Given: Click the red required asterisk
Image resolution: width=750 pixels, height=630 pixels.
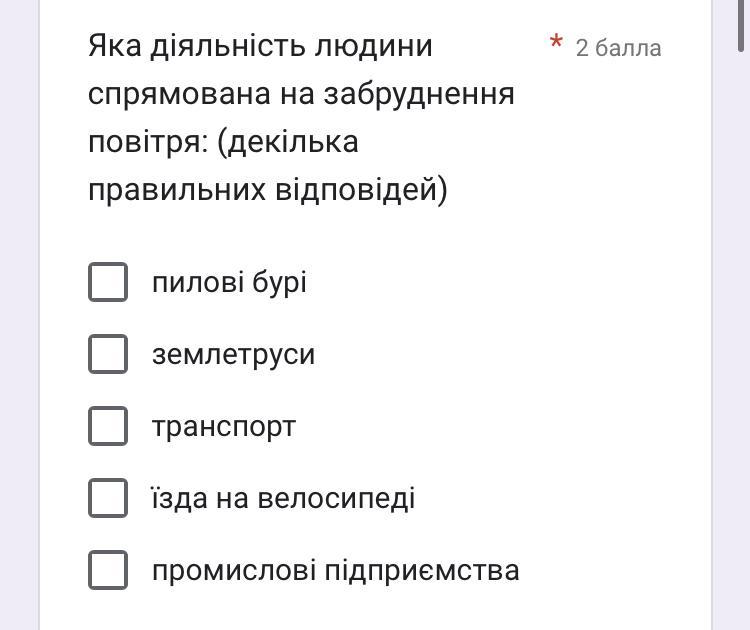Looking at the screenshot, I should click(556, 43).
